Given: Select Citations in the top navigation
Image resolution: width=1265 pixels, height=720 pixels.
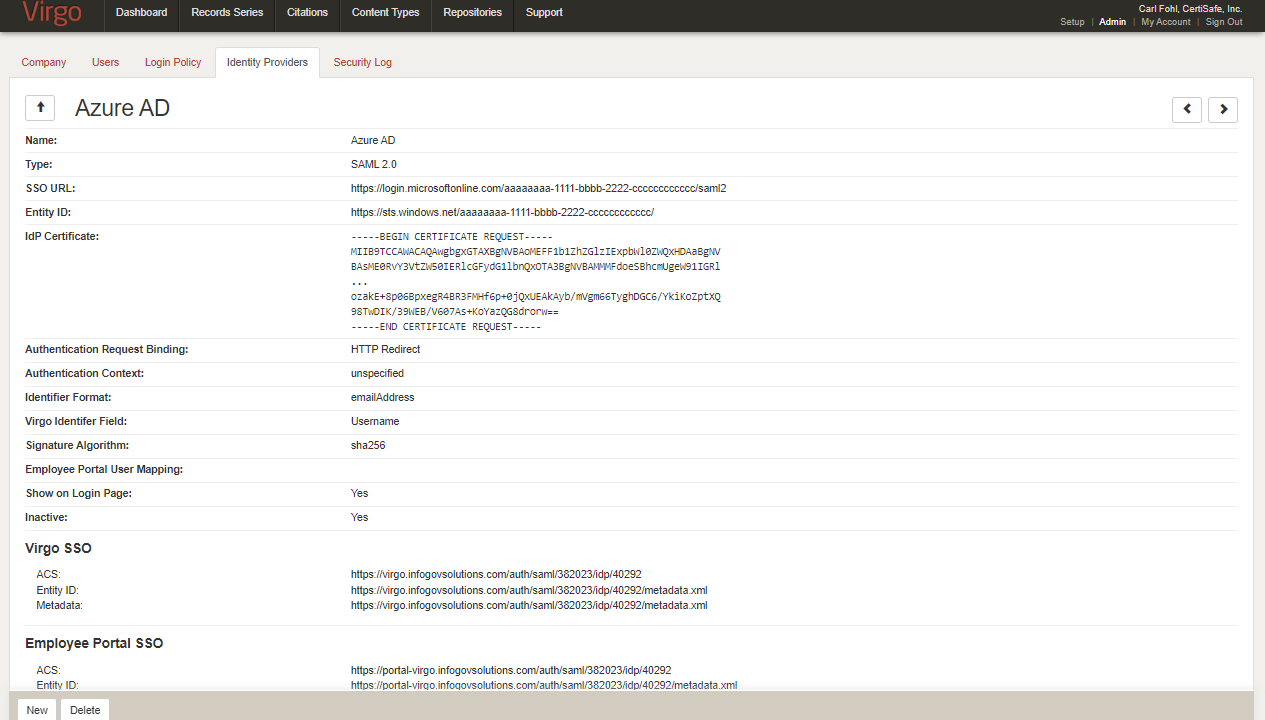Looking at the screenshot, I should (307, 13).
